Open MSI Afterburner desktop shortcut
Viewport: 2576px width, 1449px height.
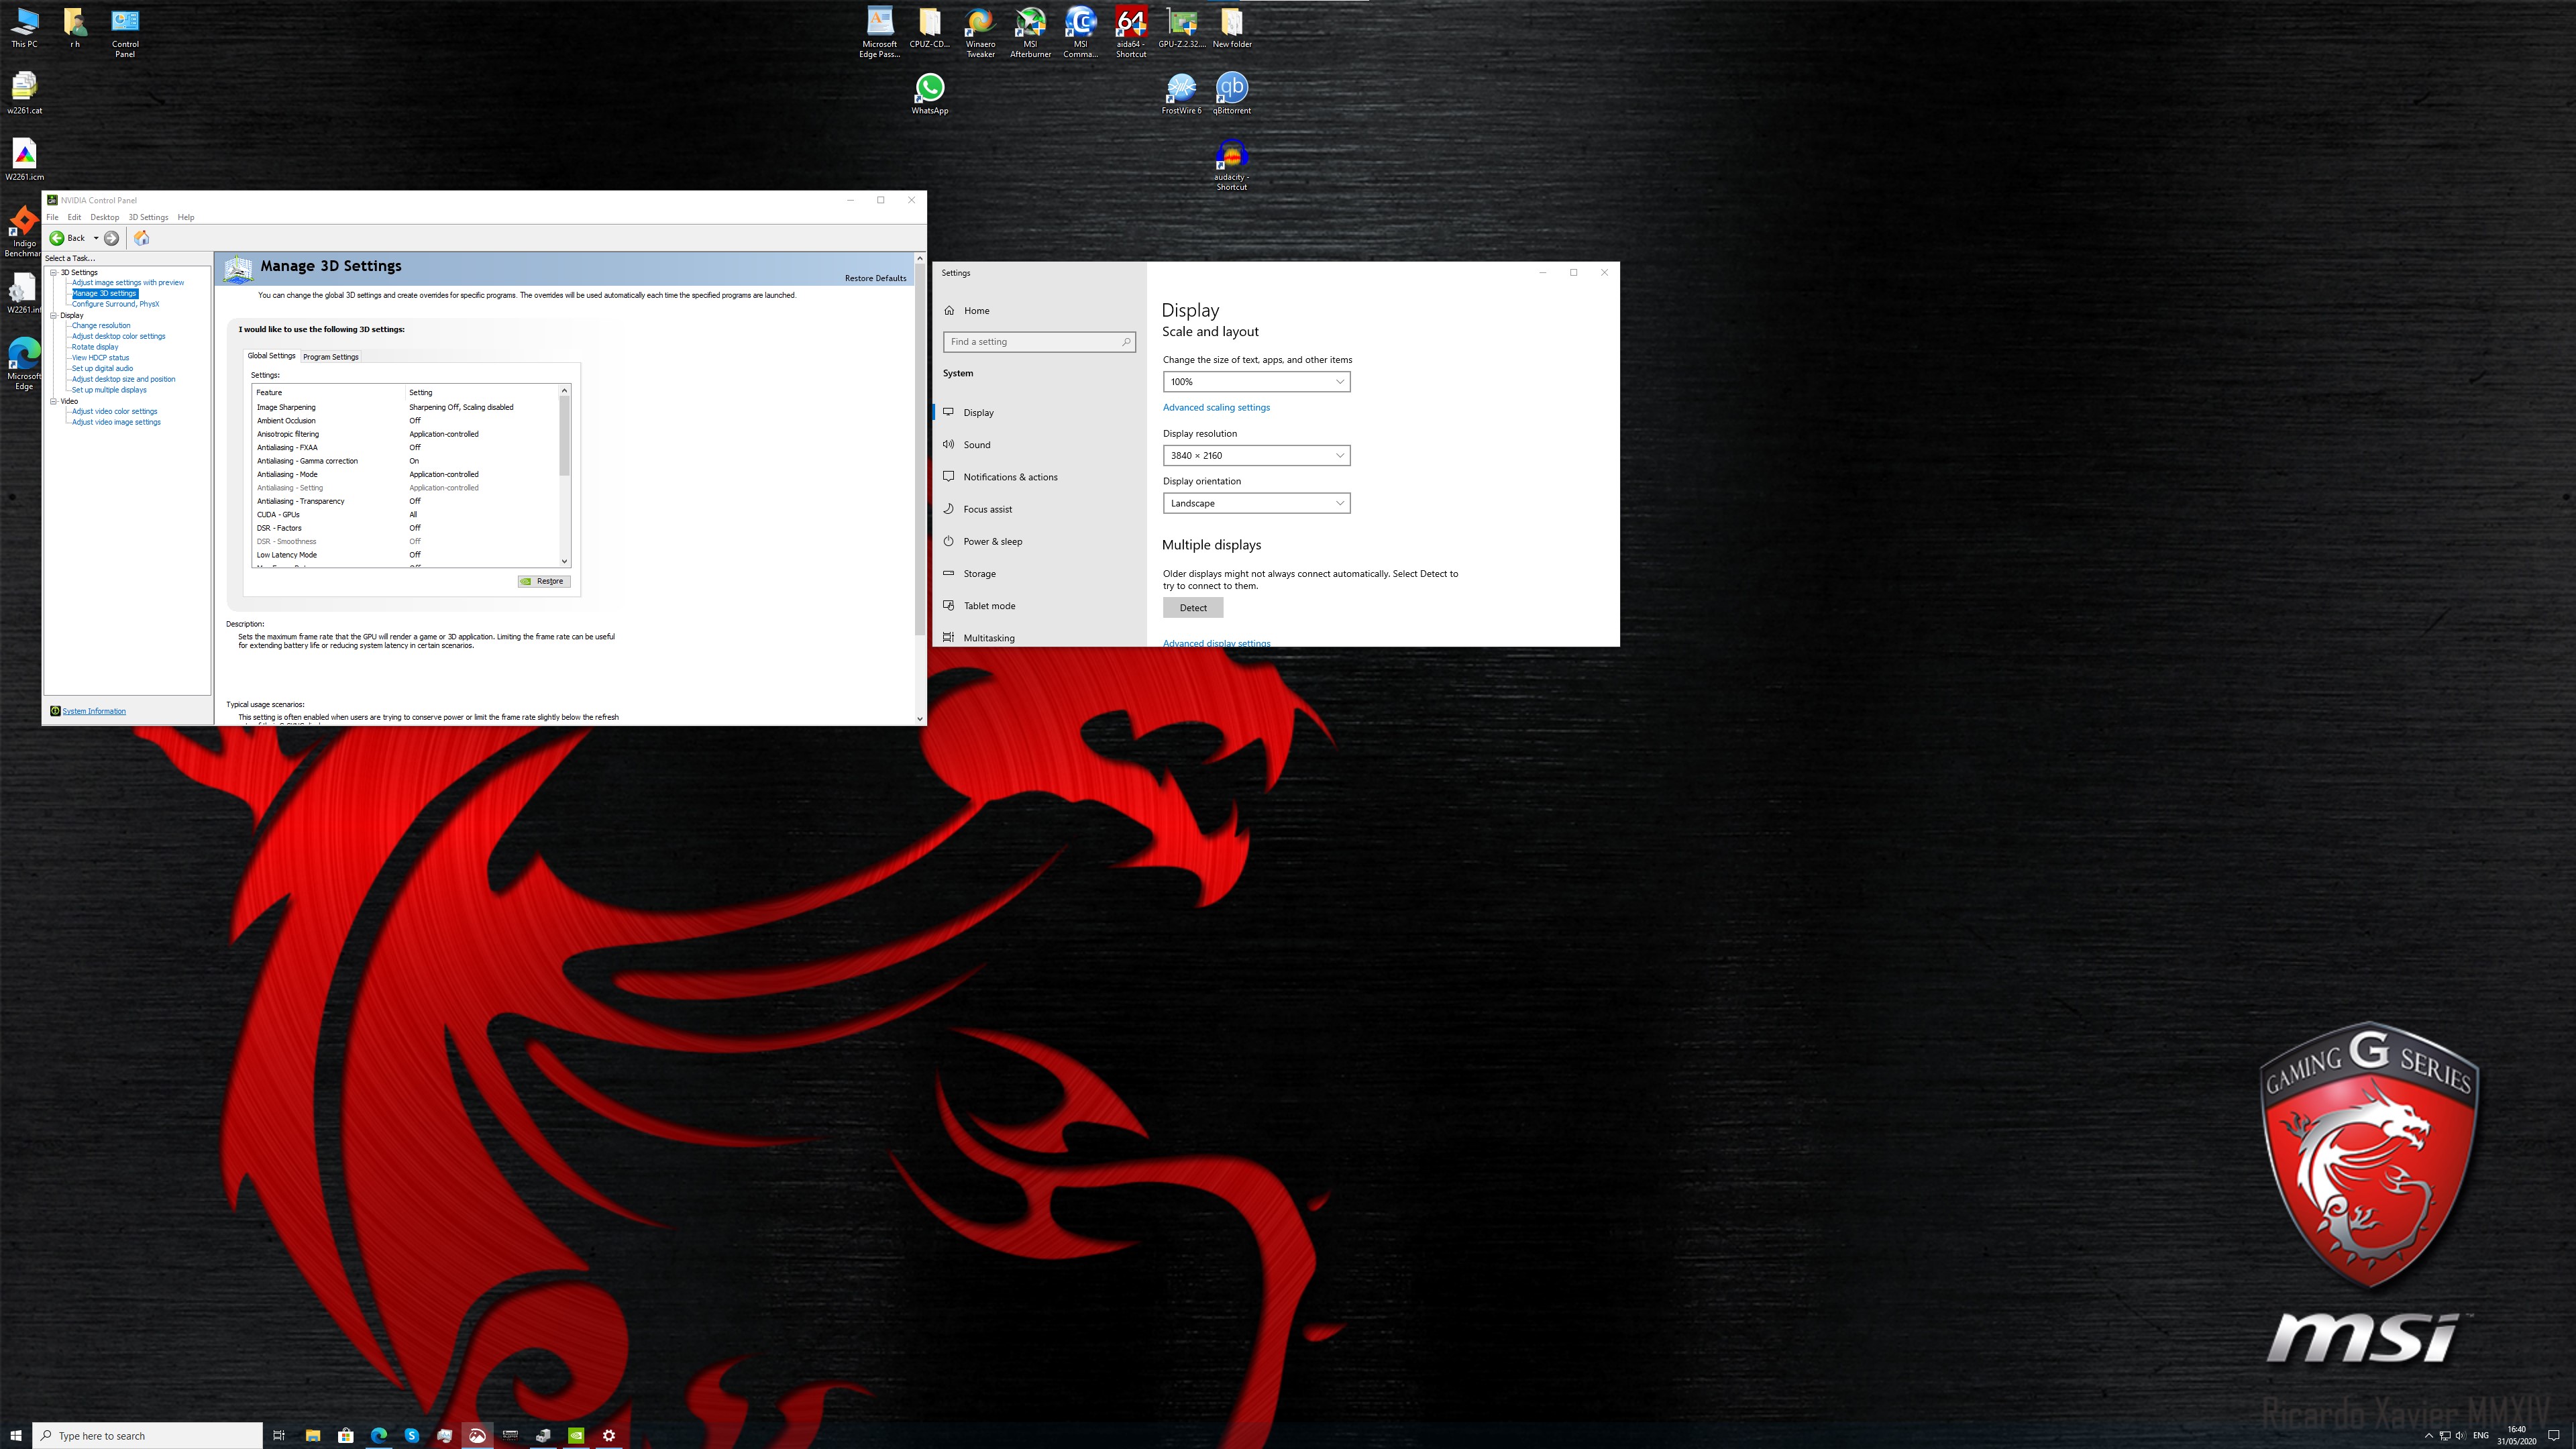click(1030, 32)
